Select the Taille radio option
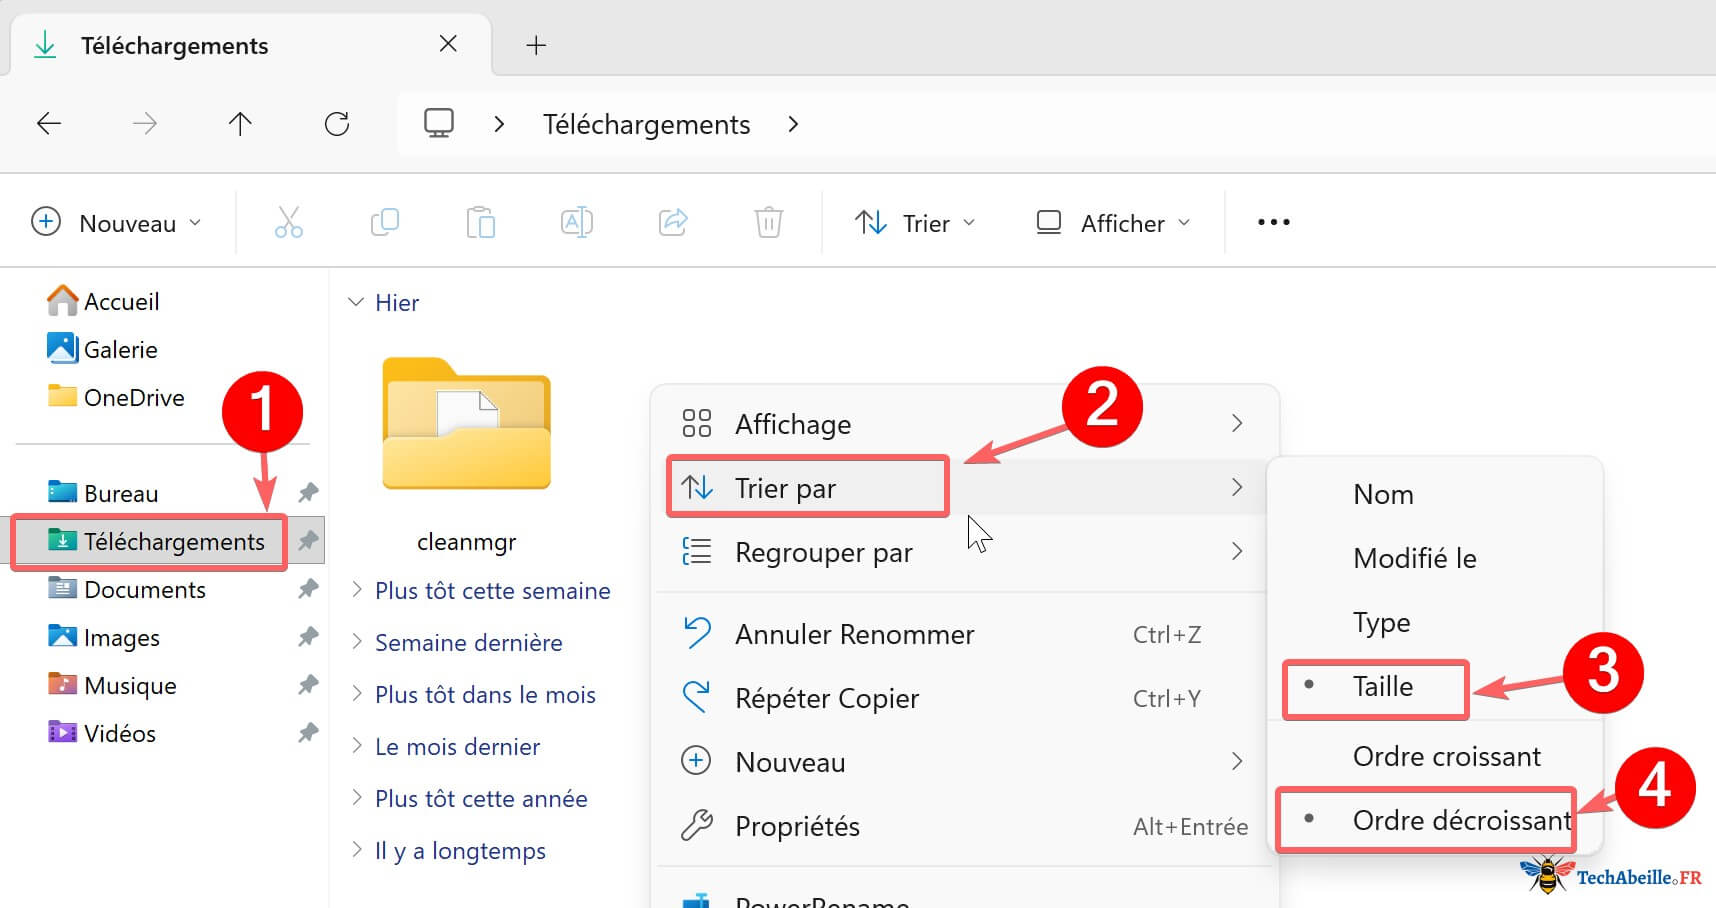The height and width of the screenshot is (908, 1716). pos(1383,687)
